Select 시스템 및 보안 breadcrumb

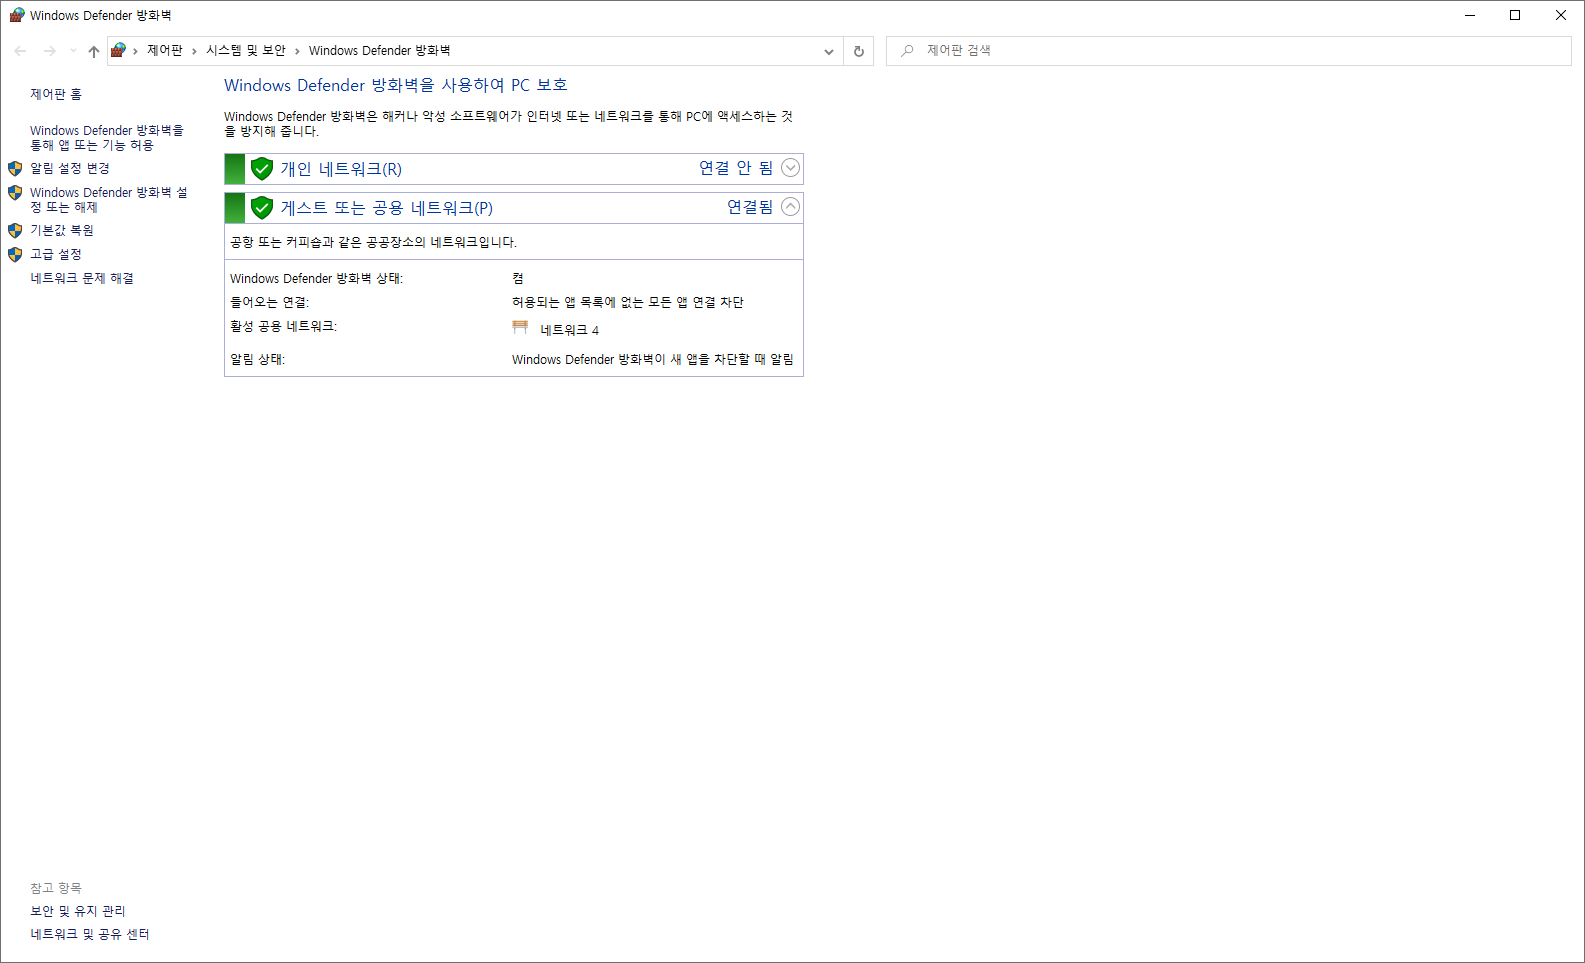[246, 50]
